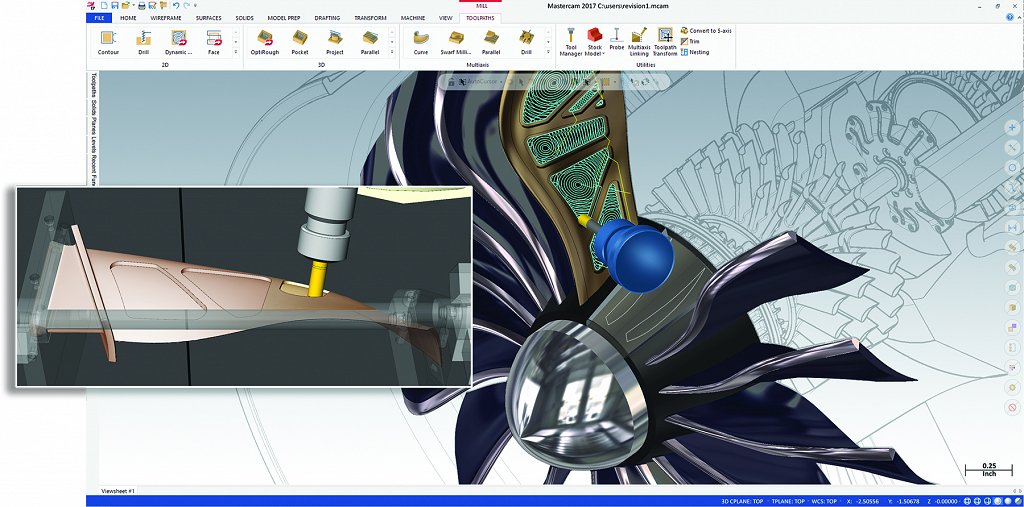Viewport: 1024px width, 507px height.
Task: Open the Tool Manager
Action: click(x=571, y=42)
